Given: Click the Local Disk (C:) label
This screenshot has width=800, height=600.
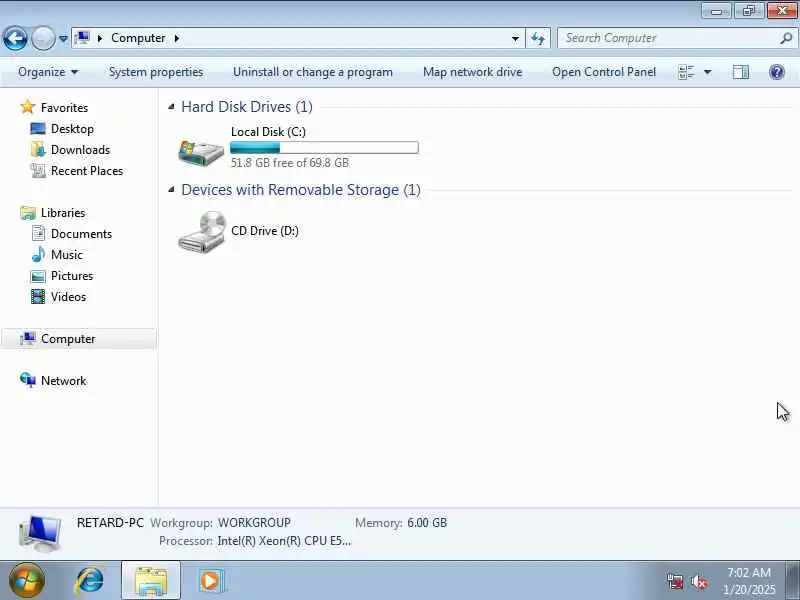Looking at the screenshot, I should click(268, 132).
